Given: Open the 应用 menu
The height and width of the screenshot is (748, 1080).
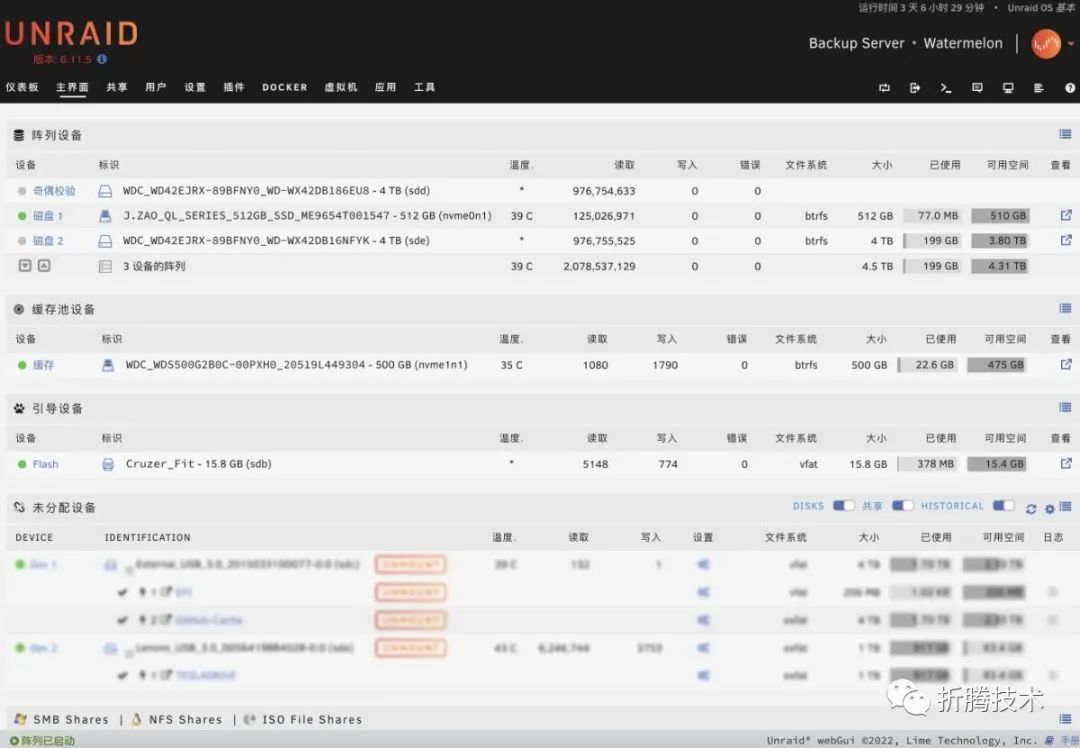Looking at the screenshot, I should [x=386, y=87].
